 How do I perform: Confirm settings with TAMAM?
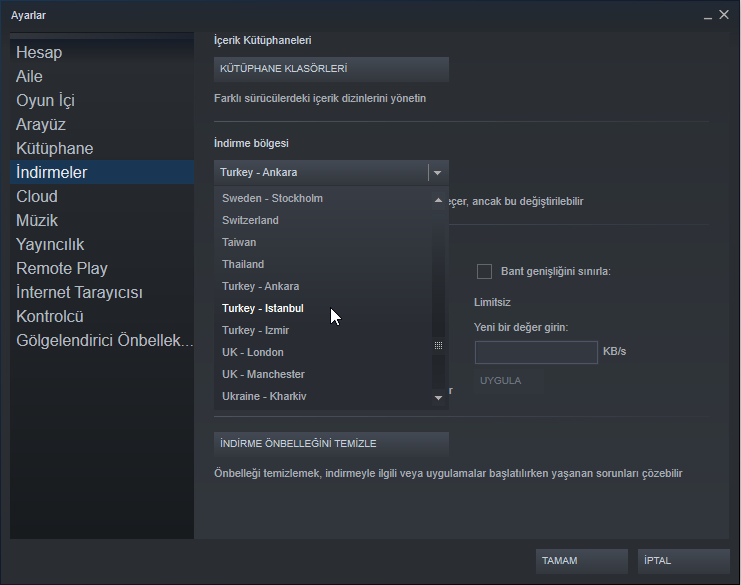coord(582,561)
